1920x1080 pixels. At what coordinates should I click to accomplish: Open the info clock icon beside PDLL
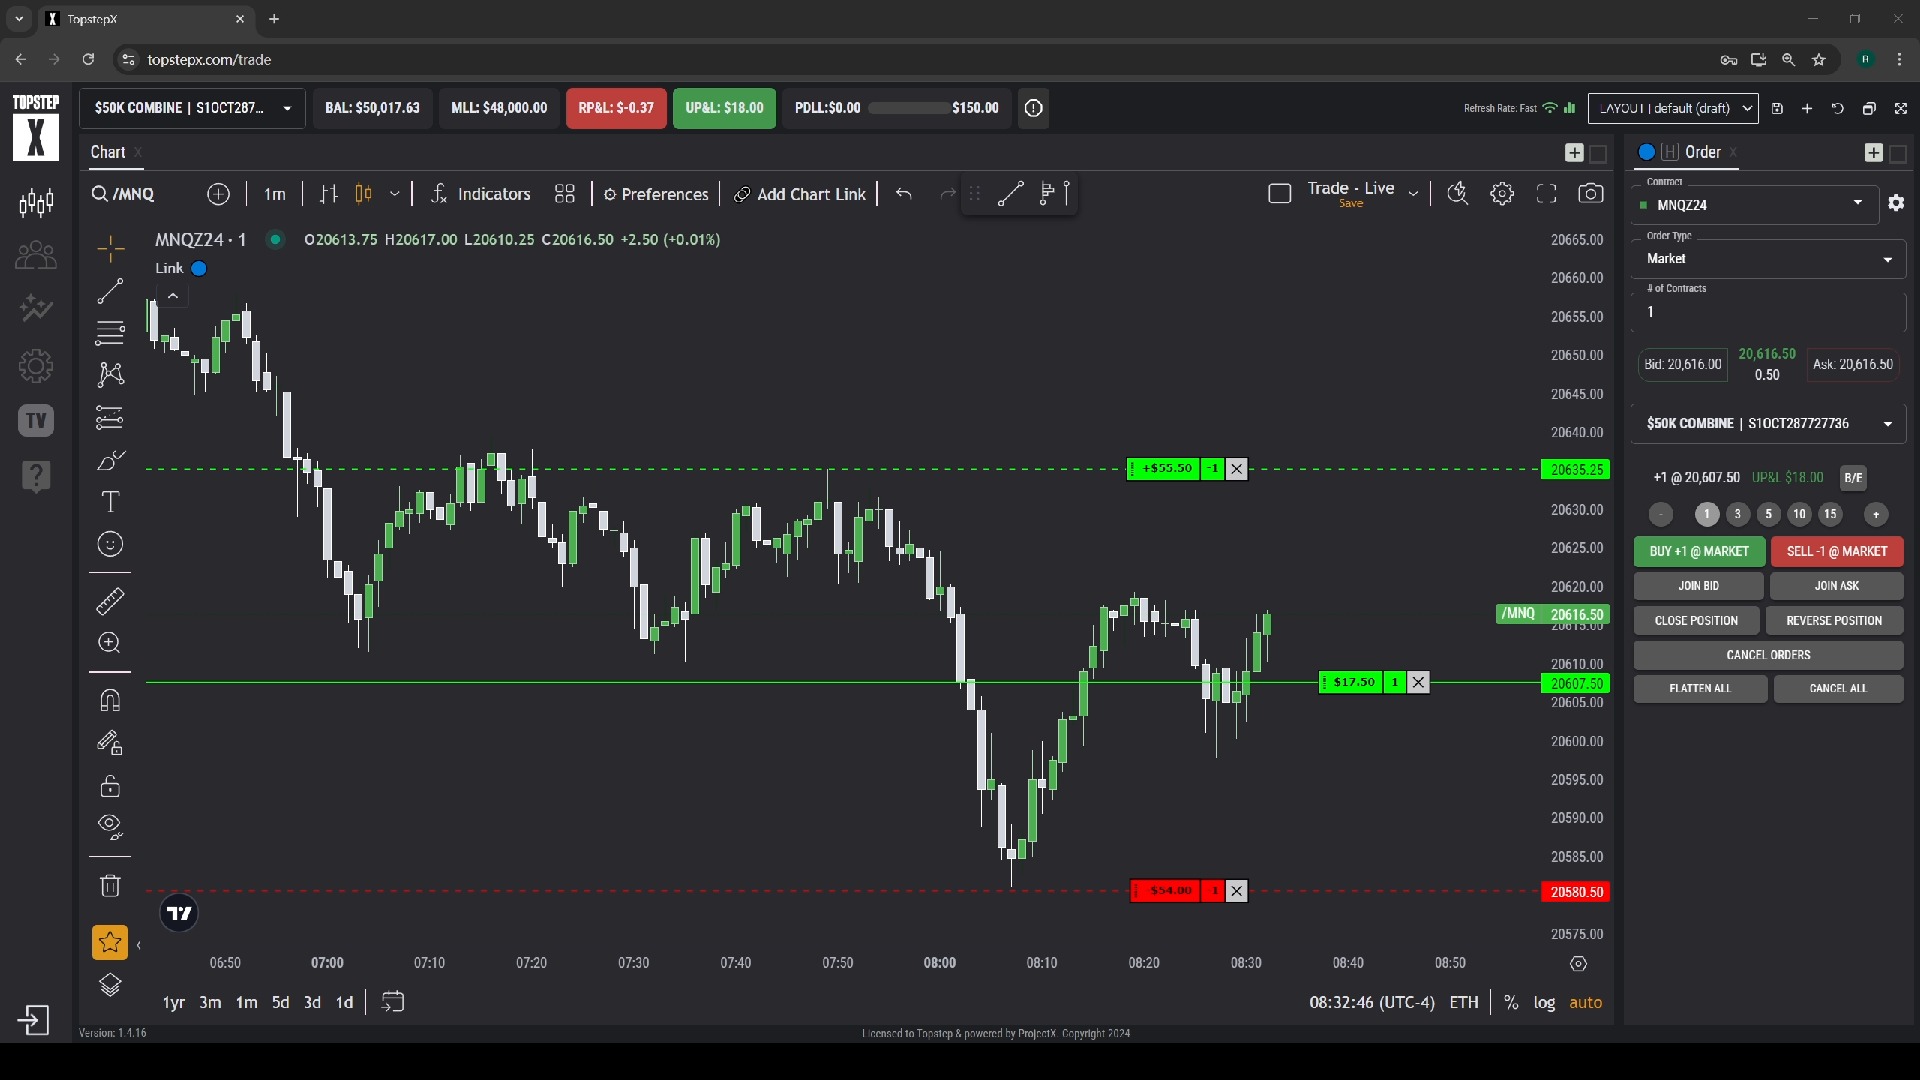click(1034, 108)
